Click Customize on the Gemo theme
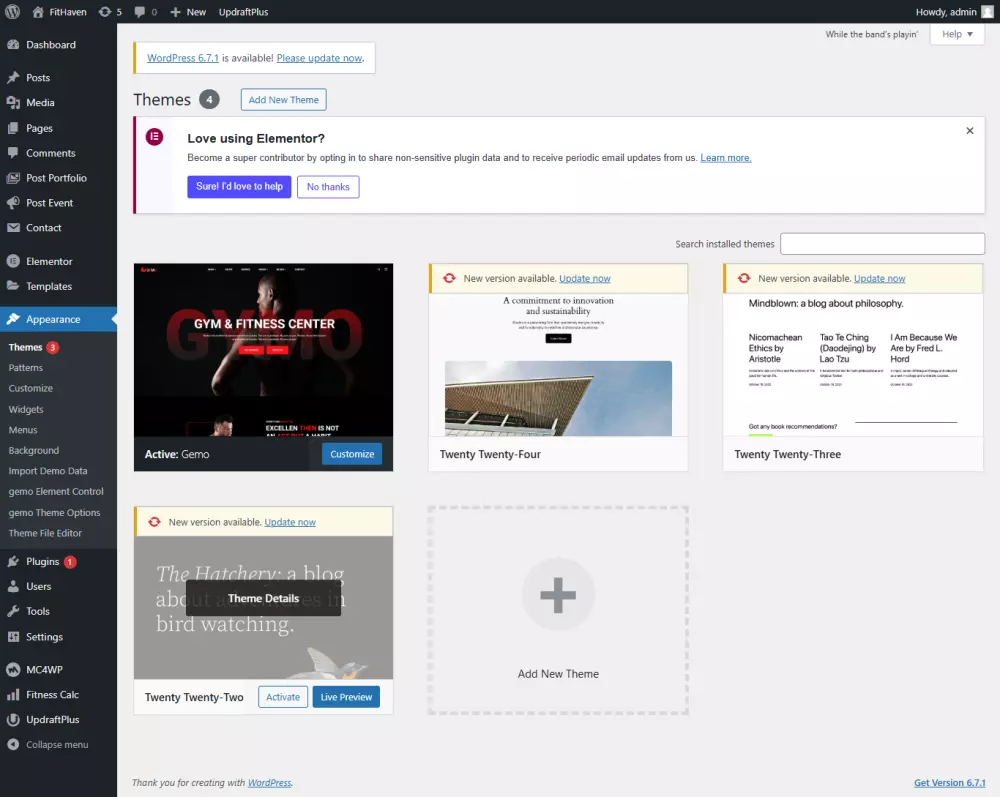Image resolution: width=1000 pixels, height=797 pixels. coord(352,454)
